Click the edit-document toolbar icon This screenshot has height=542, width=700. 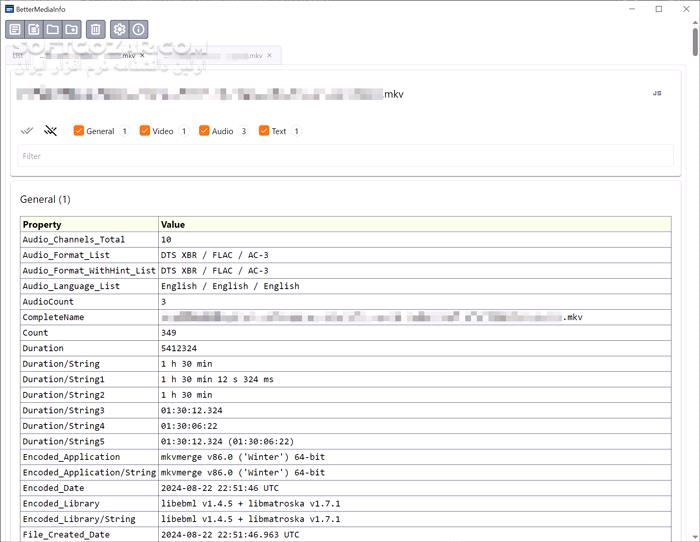(x=34, y=30)
